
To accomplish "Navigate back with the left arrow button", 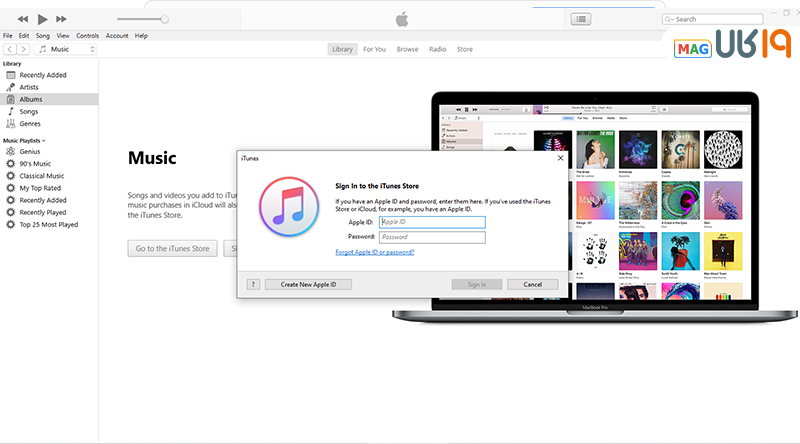I will tap(9, 49).
